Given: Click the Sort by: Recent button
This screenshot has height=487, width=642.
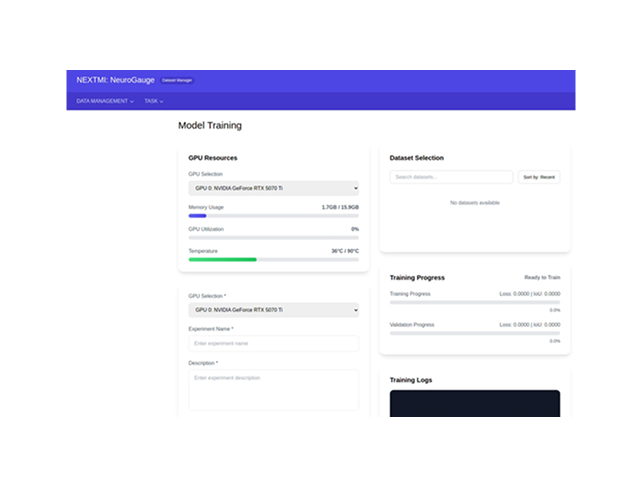Looking at the screenshot, I should (539, 177).
